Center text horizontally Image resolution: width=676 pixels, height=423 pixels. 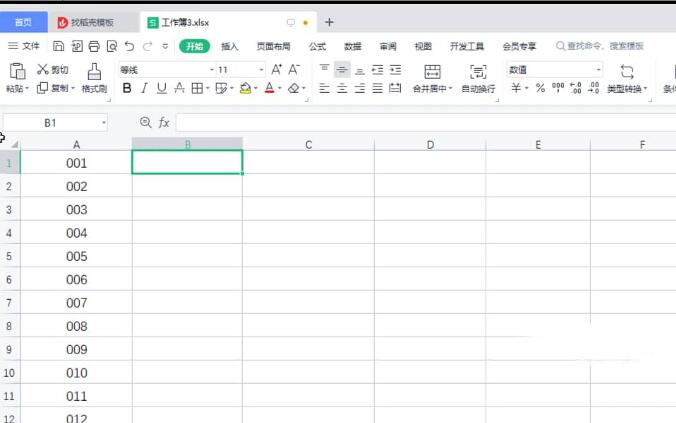click(x=342, y=88)
